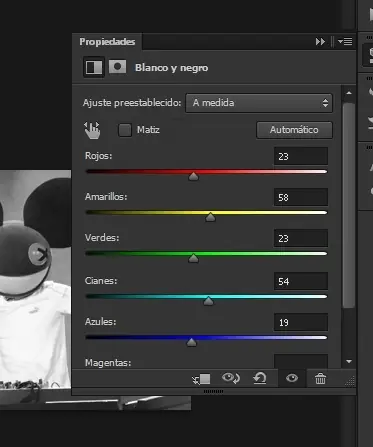Click the panel scrollbar down arrow
This screenshot has width=373, height=447.
(349, 361)
